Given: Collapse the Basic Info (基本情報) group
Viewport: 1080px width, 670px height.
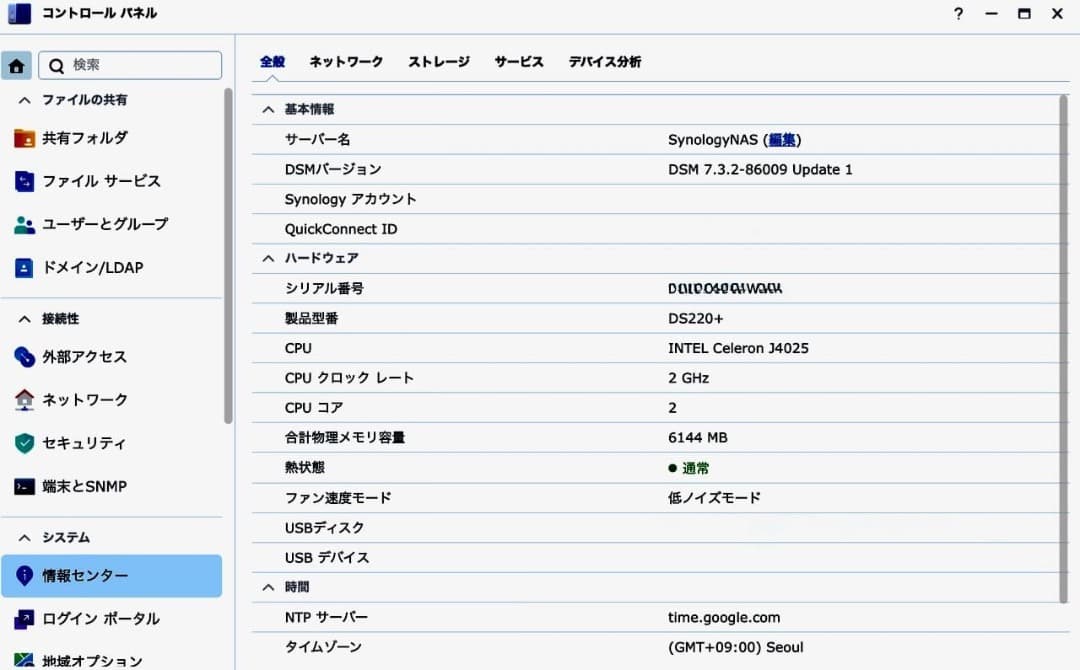Looking at the screenshot, I should coord(269,109).
